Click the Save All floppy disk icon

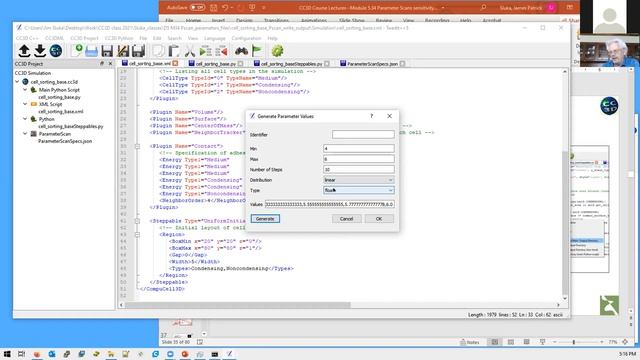[x=138, y=51]
